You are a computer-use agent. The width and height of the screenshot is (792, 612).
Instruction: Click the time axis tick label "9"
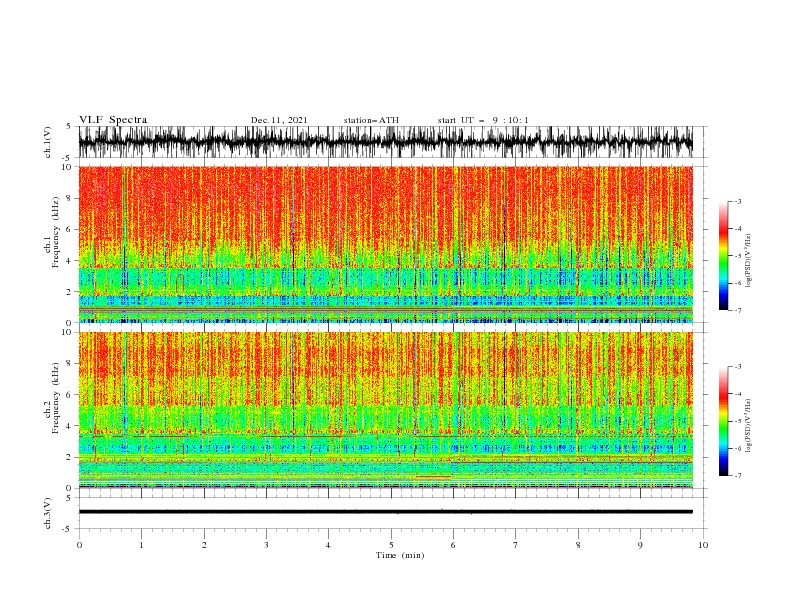coord(640,545)
